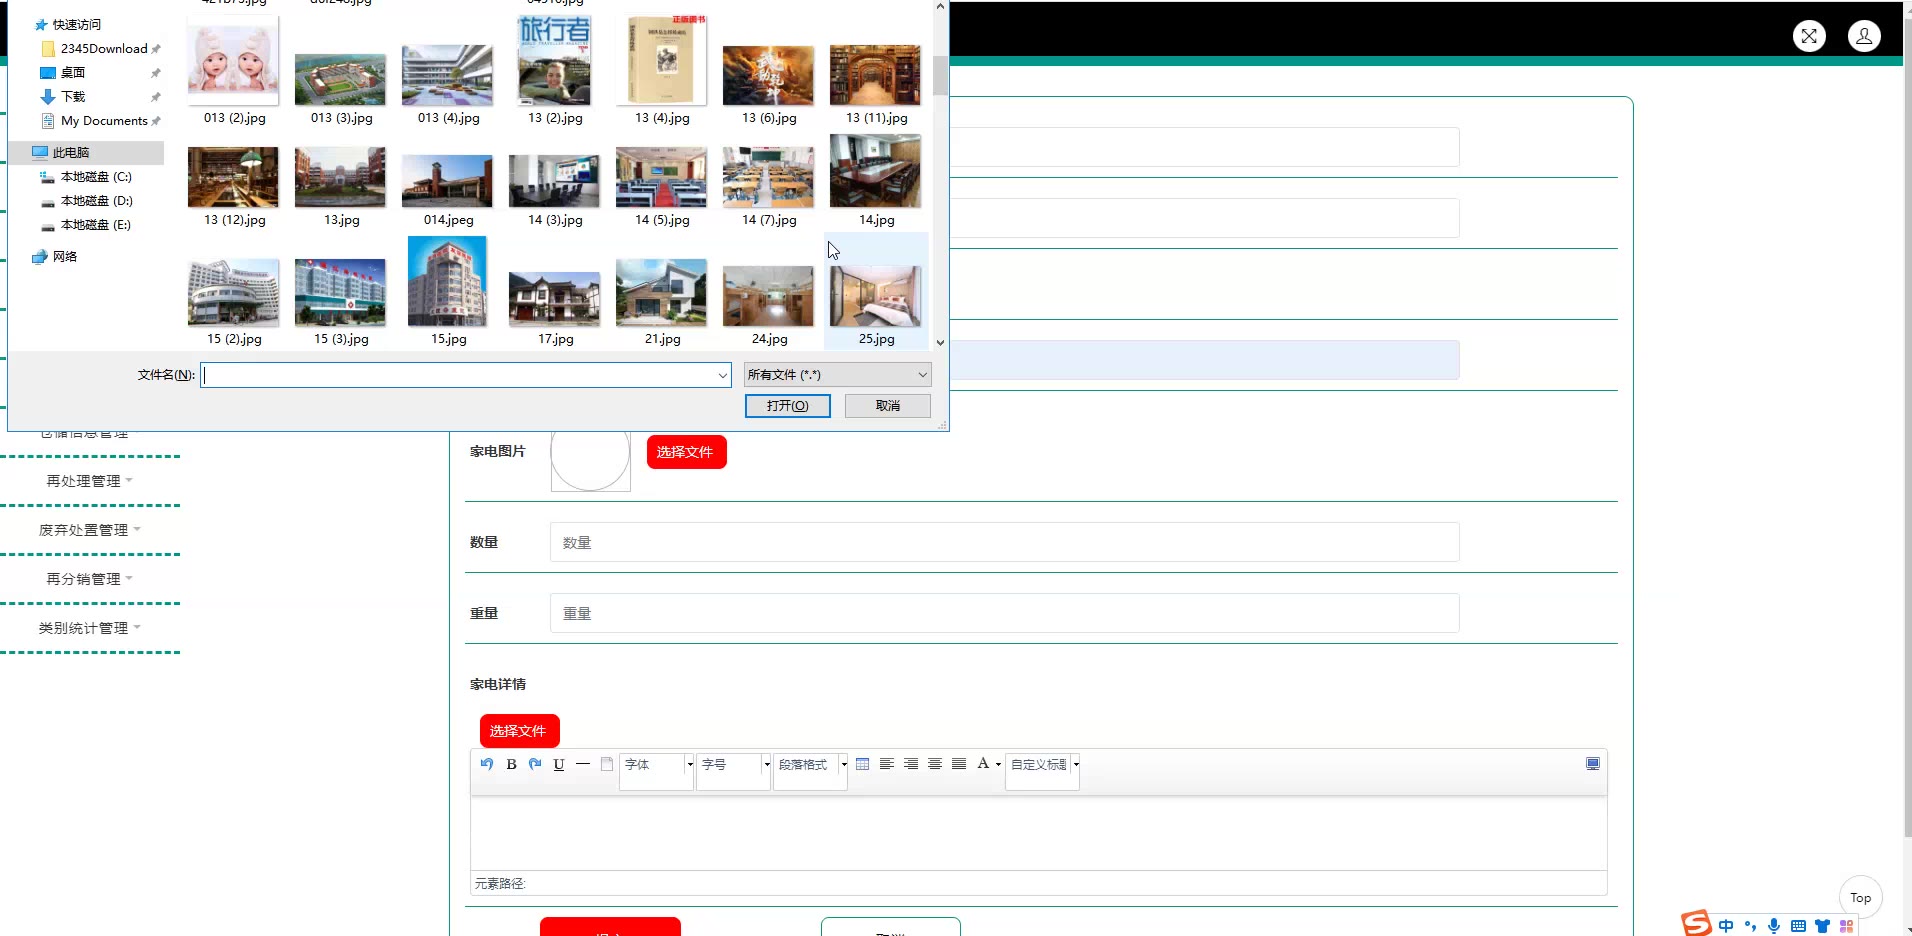Click 取消 button in file dialog
The width and height of the screenshot is (1912, 936).
888,406
